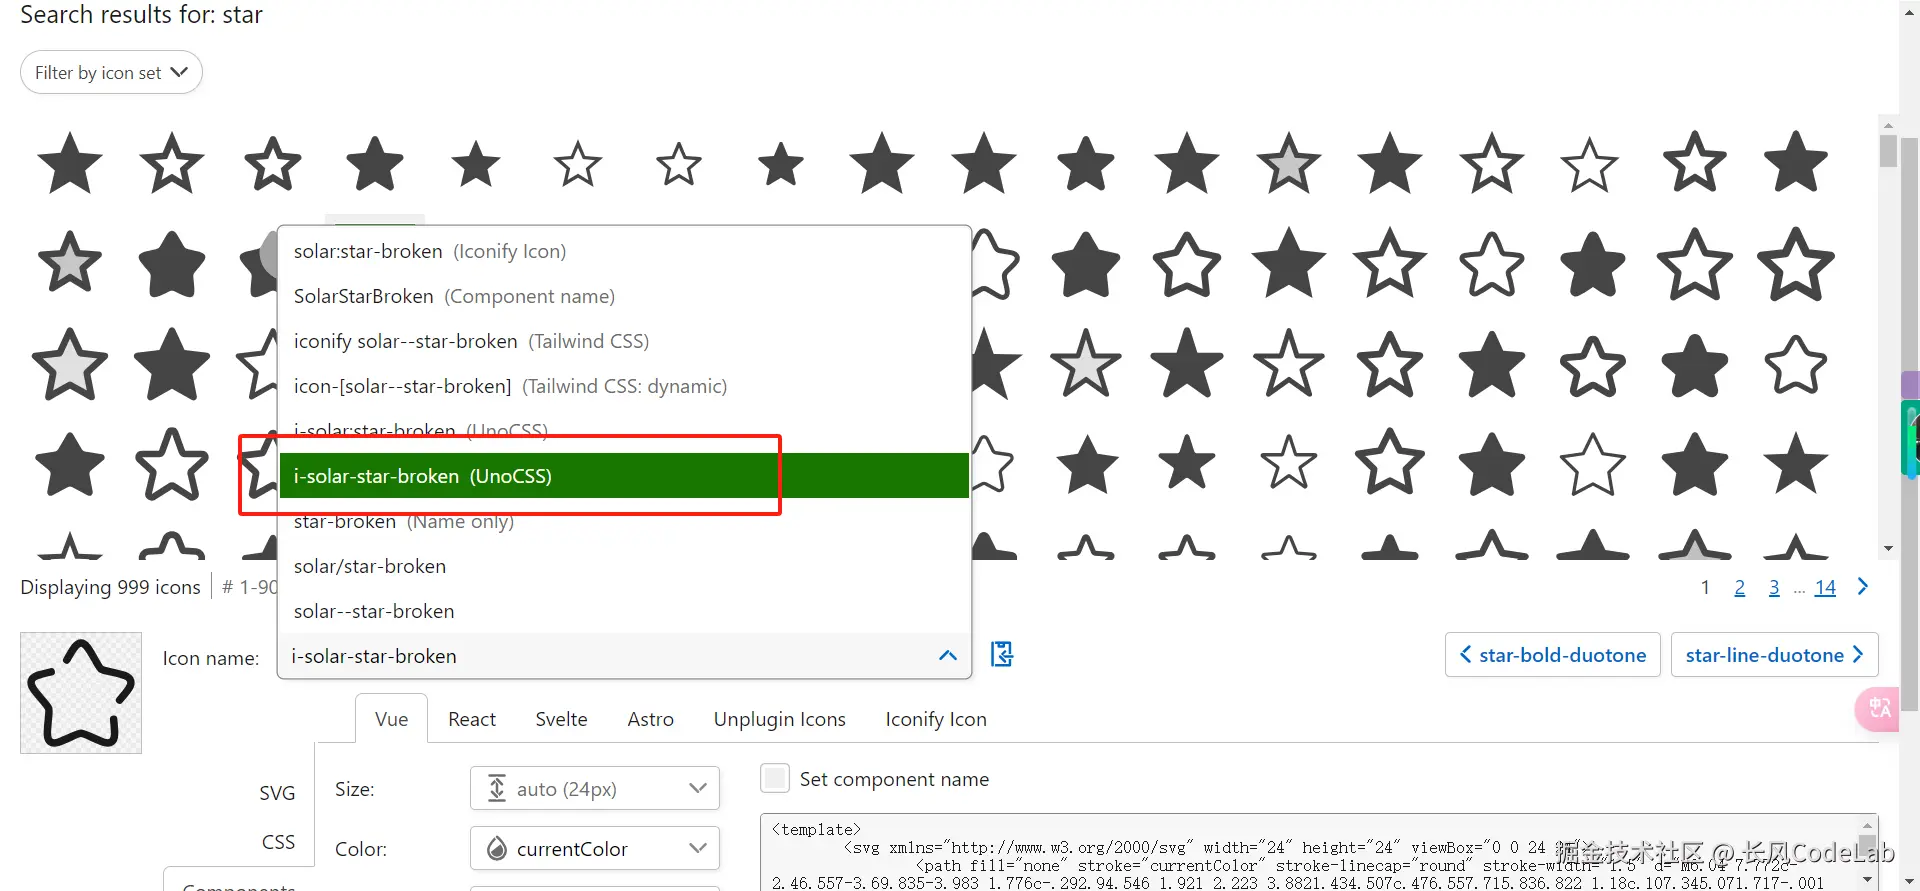Viewport: 1920px width, 891px height.
Task: Click the star-broken icon preview thumbnail
Action: pos(81,693)
